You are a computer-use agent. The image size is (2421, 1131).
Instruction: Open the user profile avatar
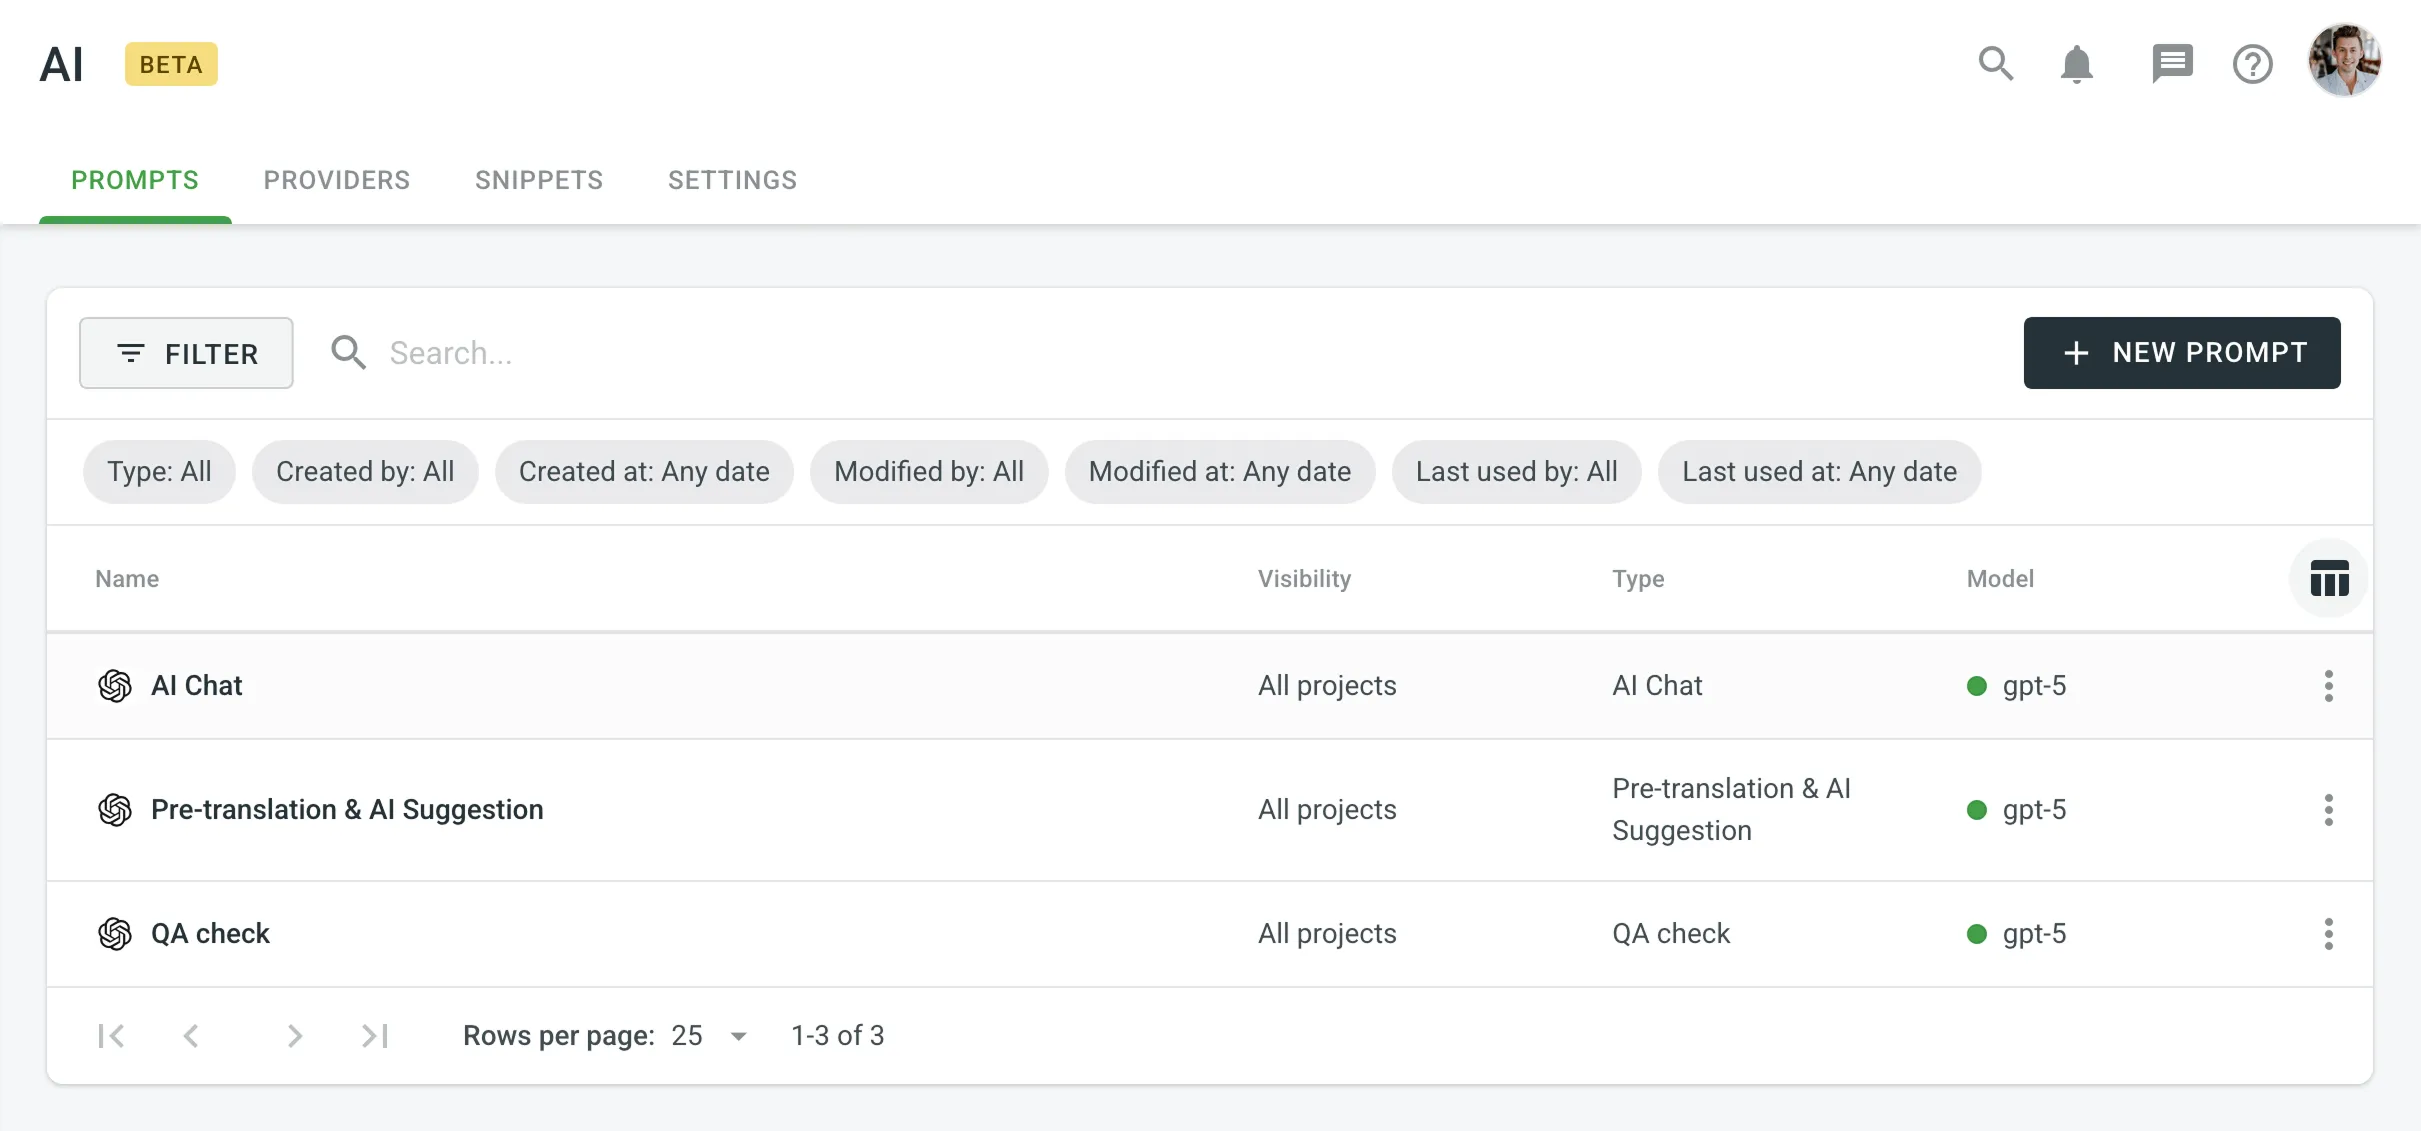click(x=2343, y=61)
